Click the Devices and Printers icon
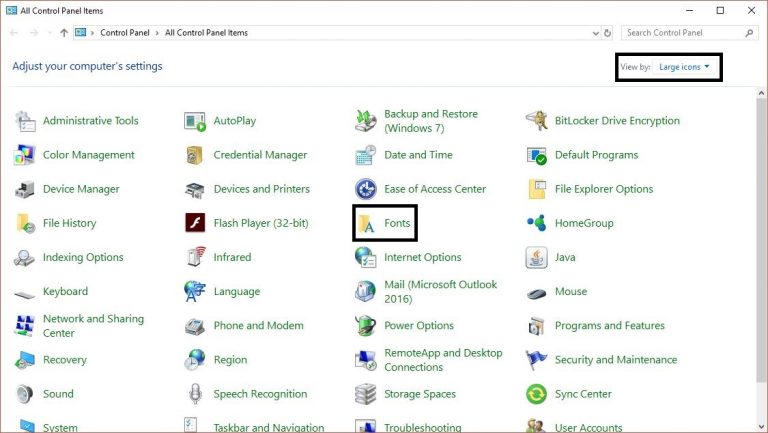The width and height of the screenshot is (768, 433). pyautogui.click(x=195, y=190)
